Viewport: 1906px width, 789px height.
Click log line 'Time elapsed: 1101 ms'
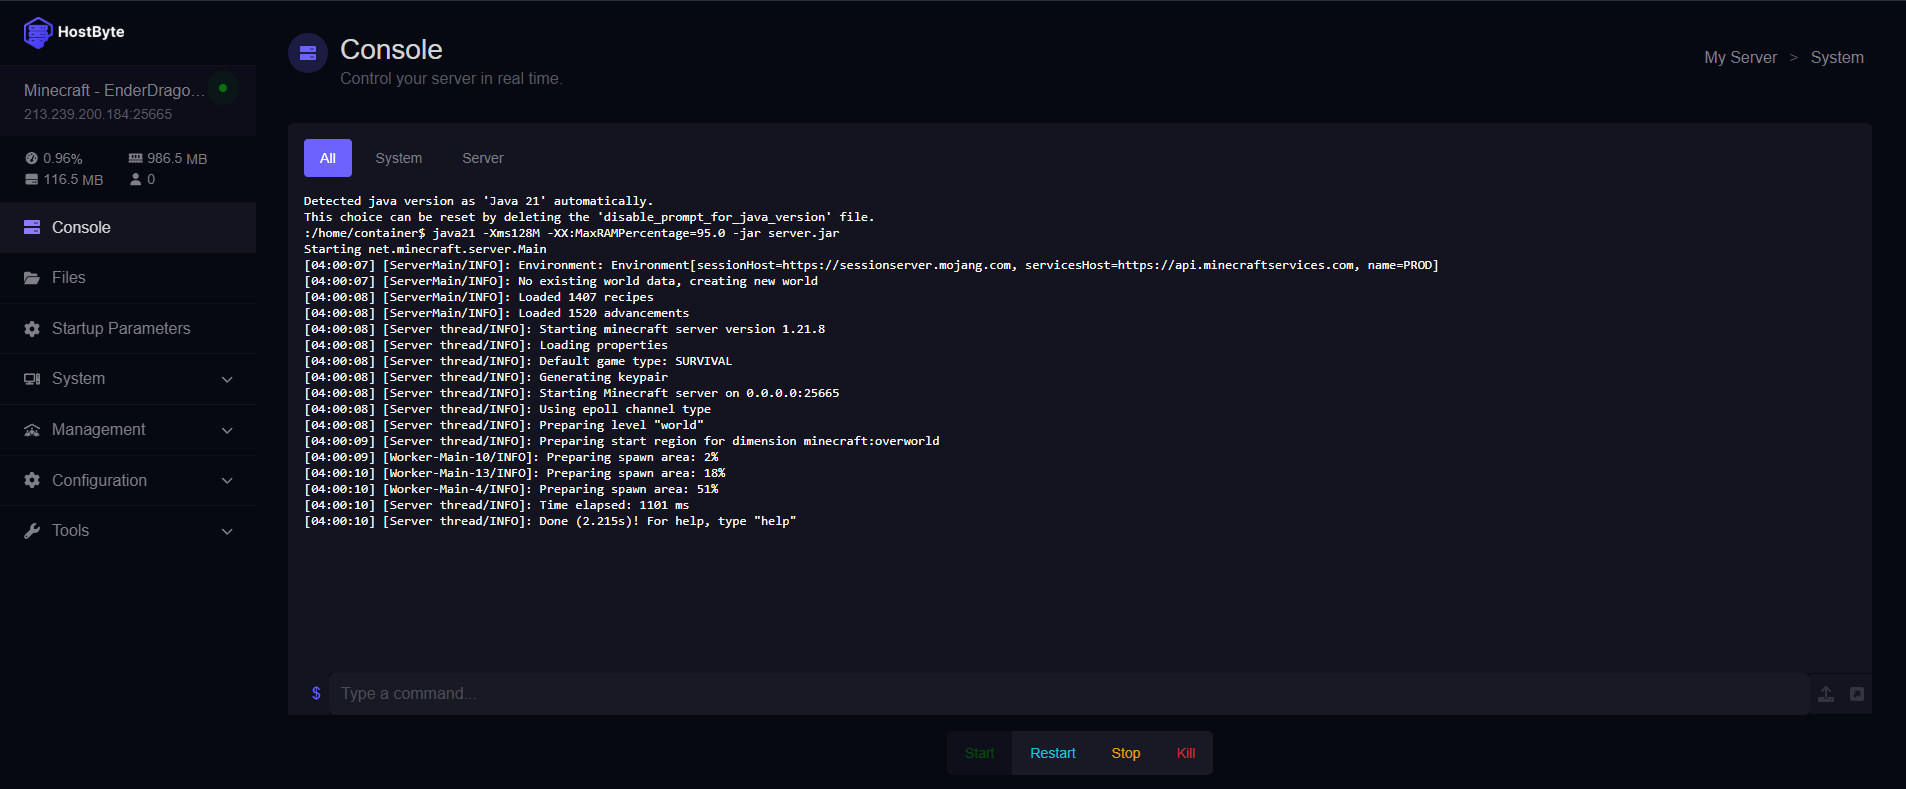[x=496, y=505]
